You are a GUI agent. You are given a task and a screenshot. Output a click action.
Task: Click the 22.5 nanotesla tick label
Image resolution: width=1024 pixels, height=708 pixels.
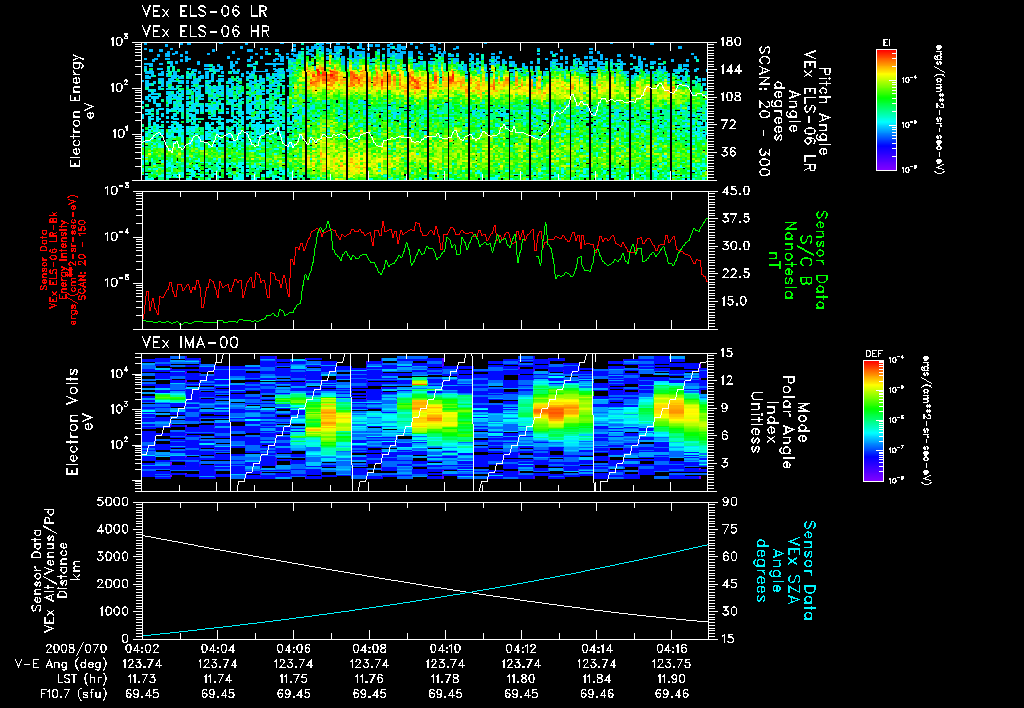(x=735, y=273)
